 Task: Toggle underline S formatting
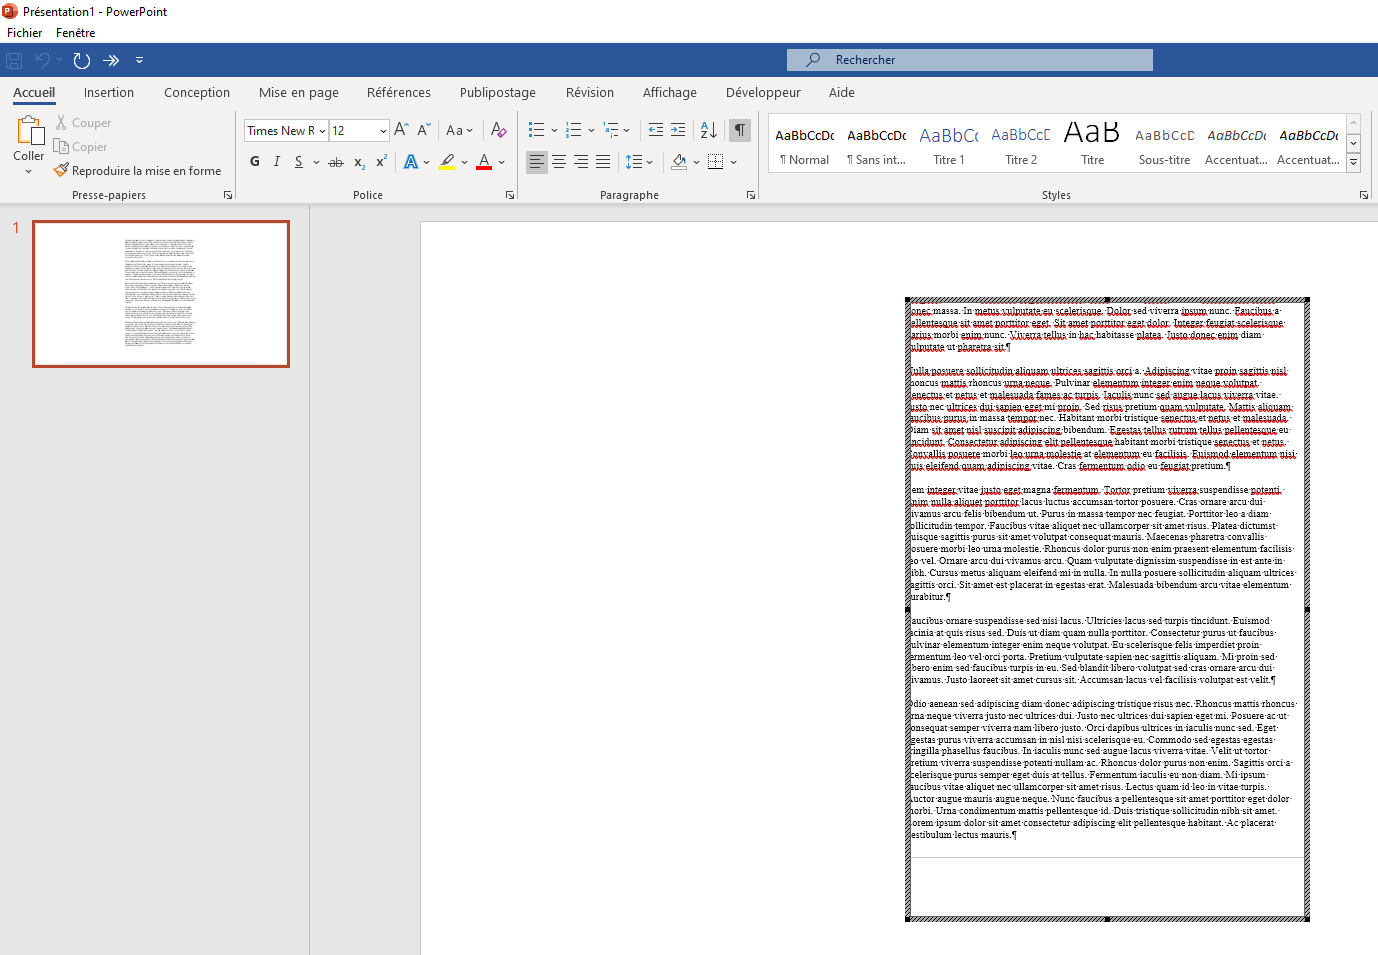pos(299,161)
